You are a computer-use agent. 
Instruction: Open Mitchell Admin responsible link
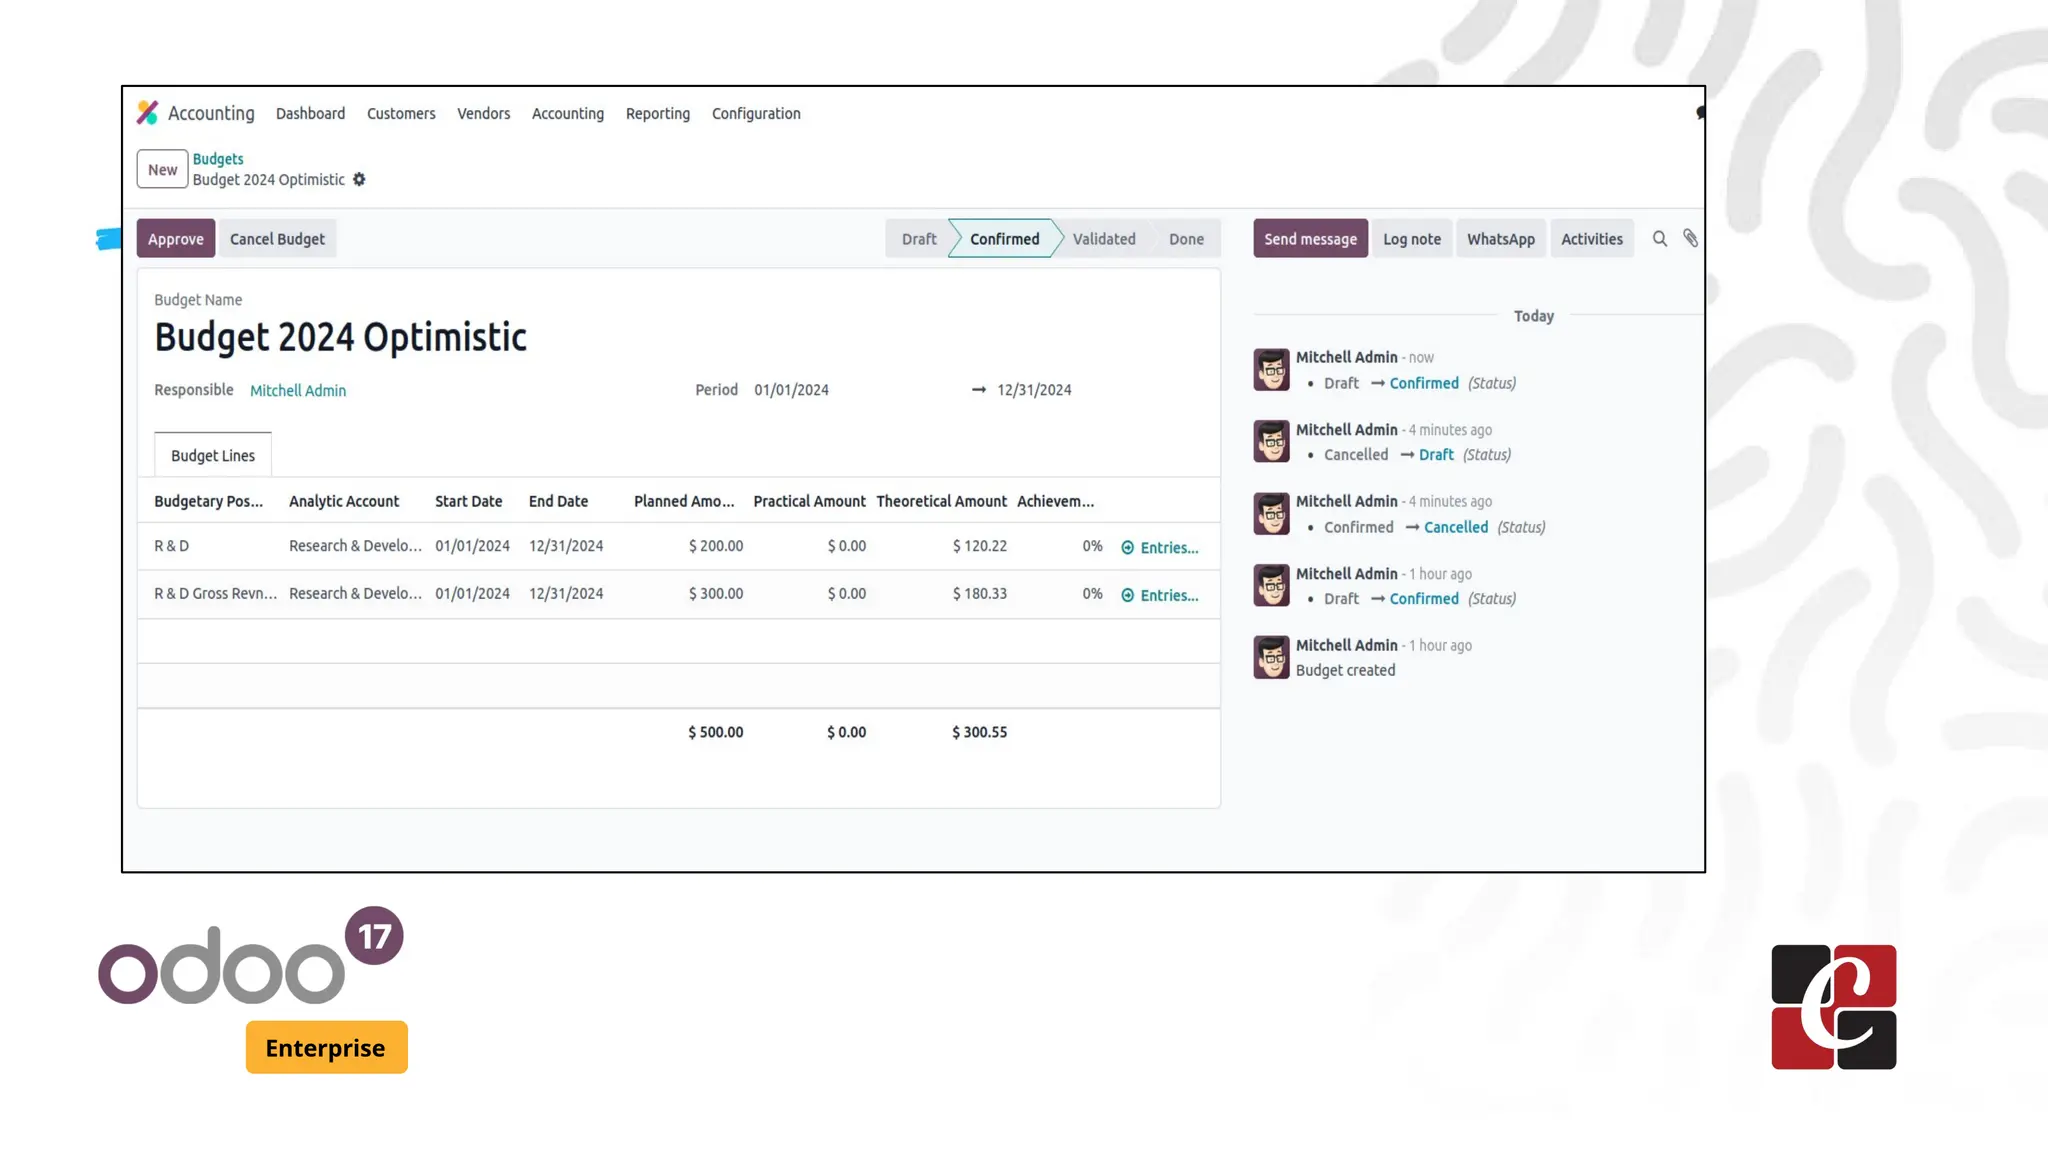pos(297,391)
